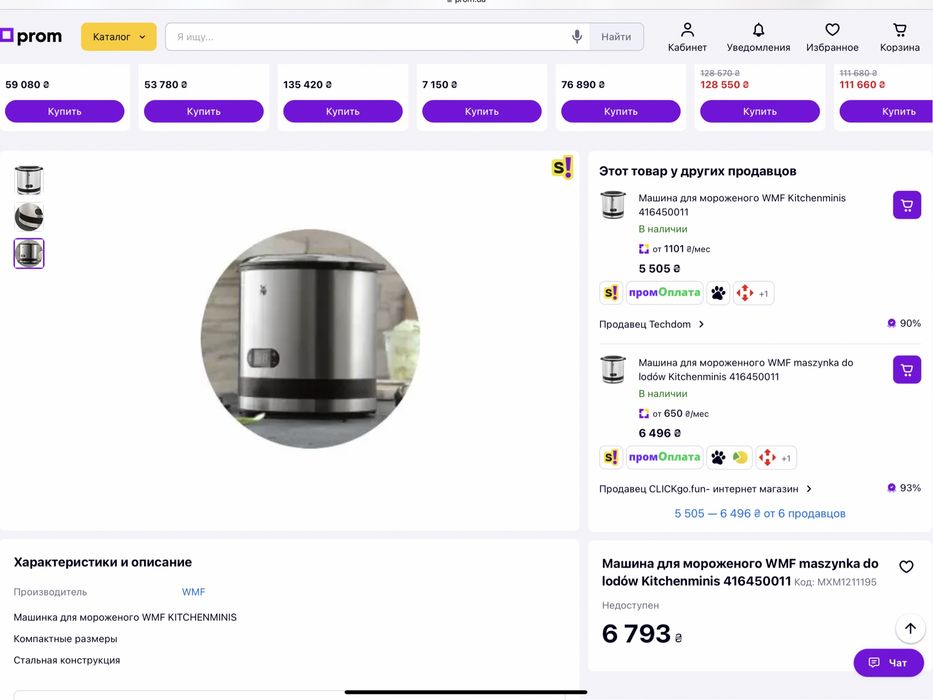Viewport: 933px width, 700px height.
Task: Click red Nova Poshta icon in CLICKgo.fun offer
Action: click(767, 457)
